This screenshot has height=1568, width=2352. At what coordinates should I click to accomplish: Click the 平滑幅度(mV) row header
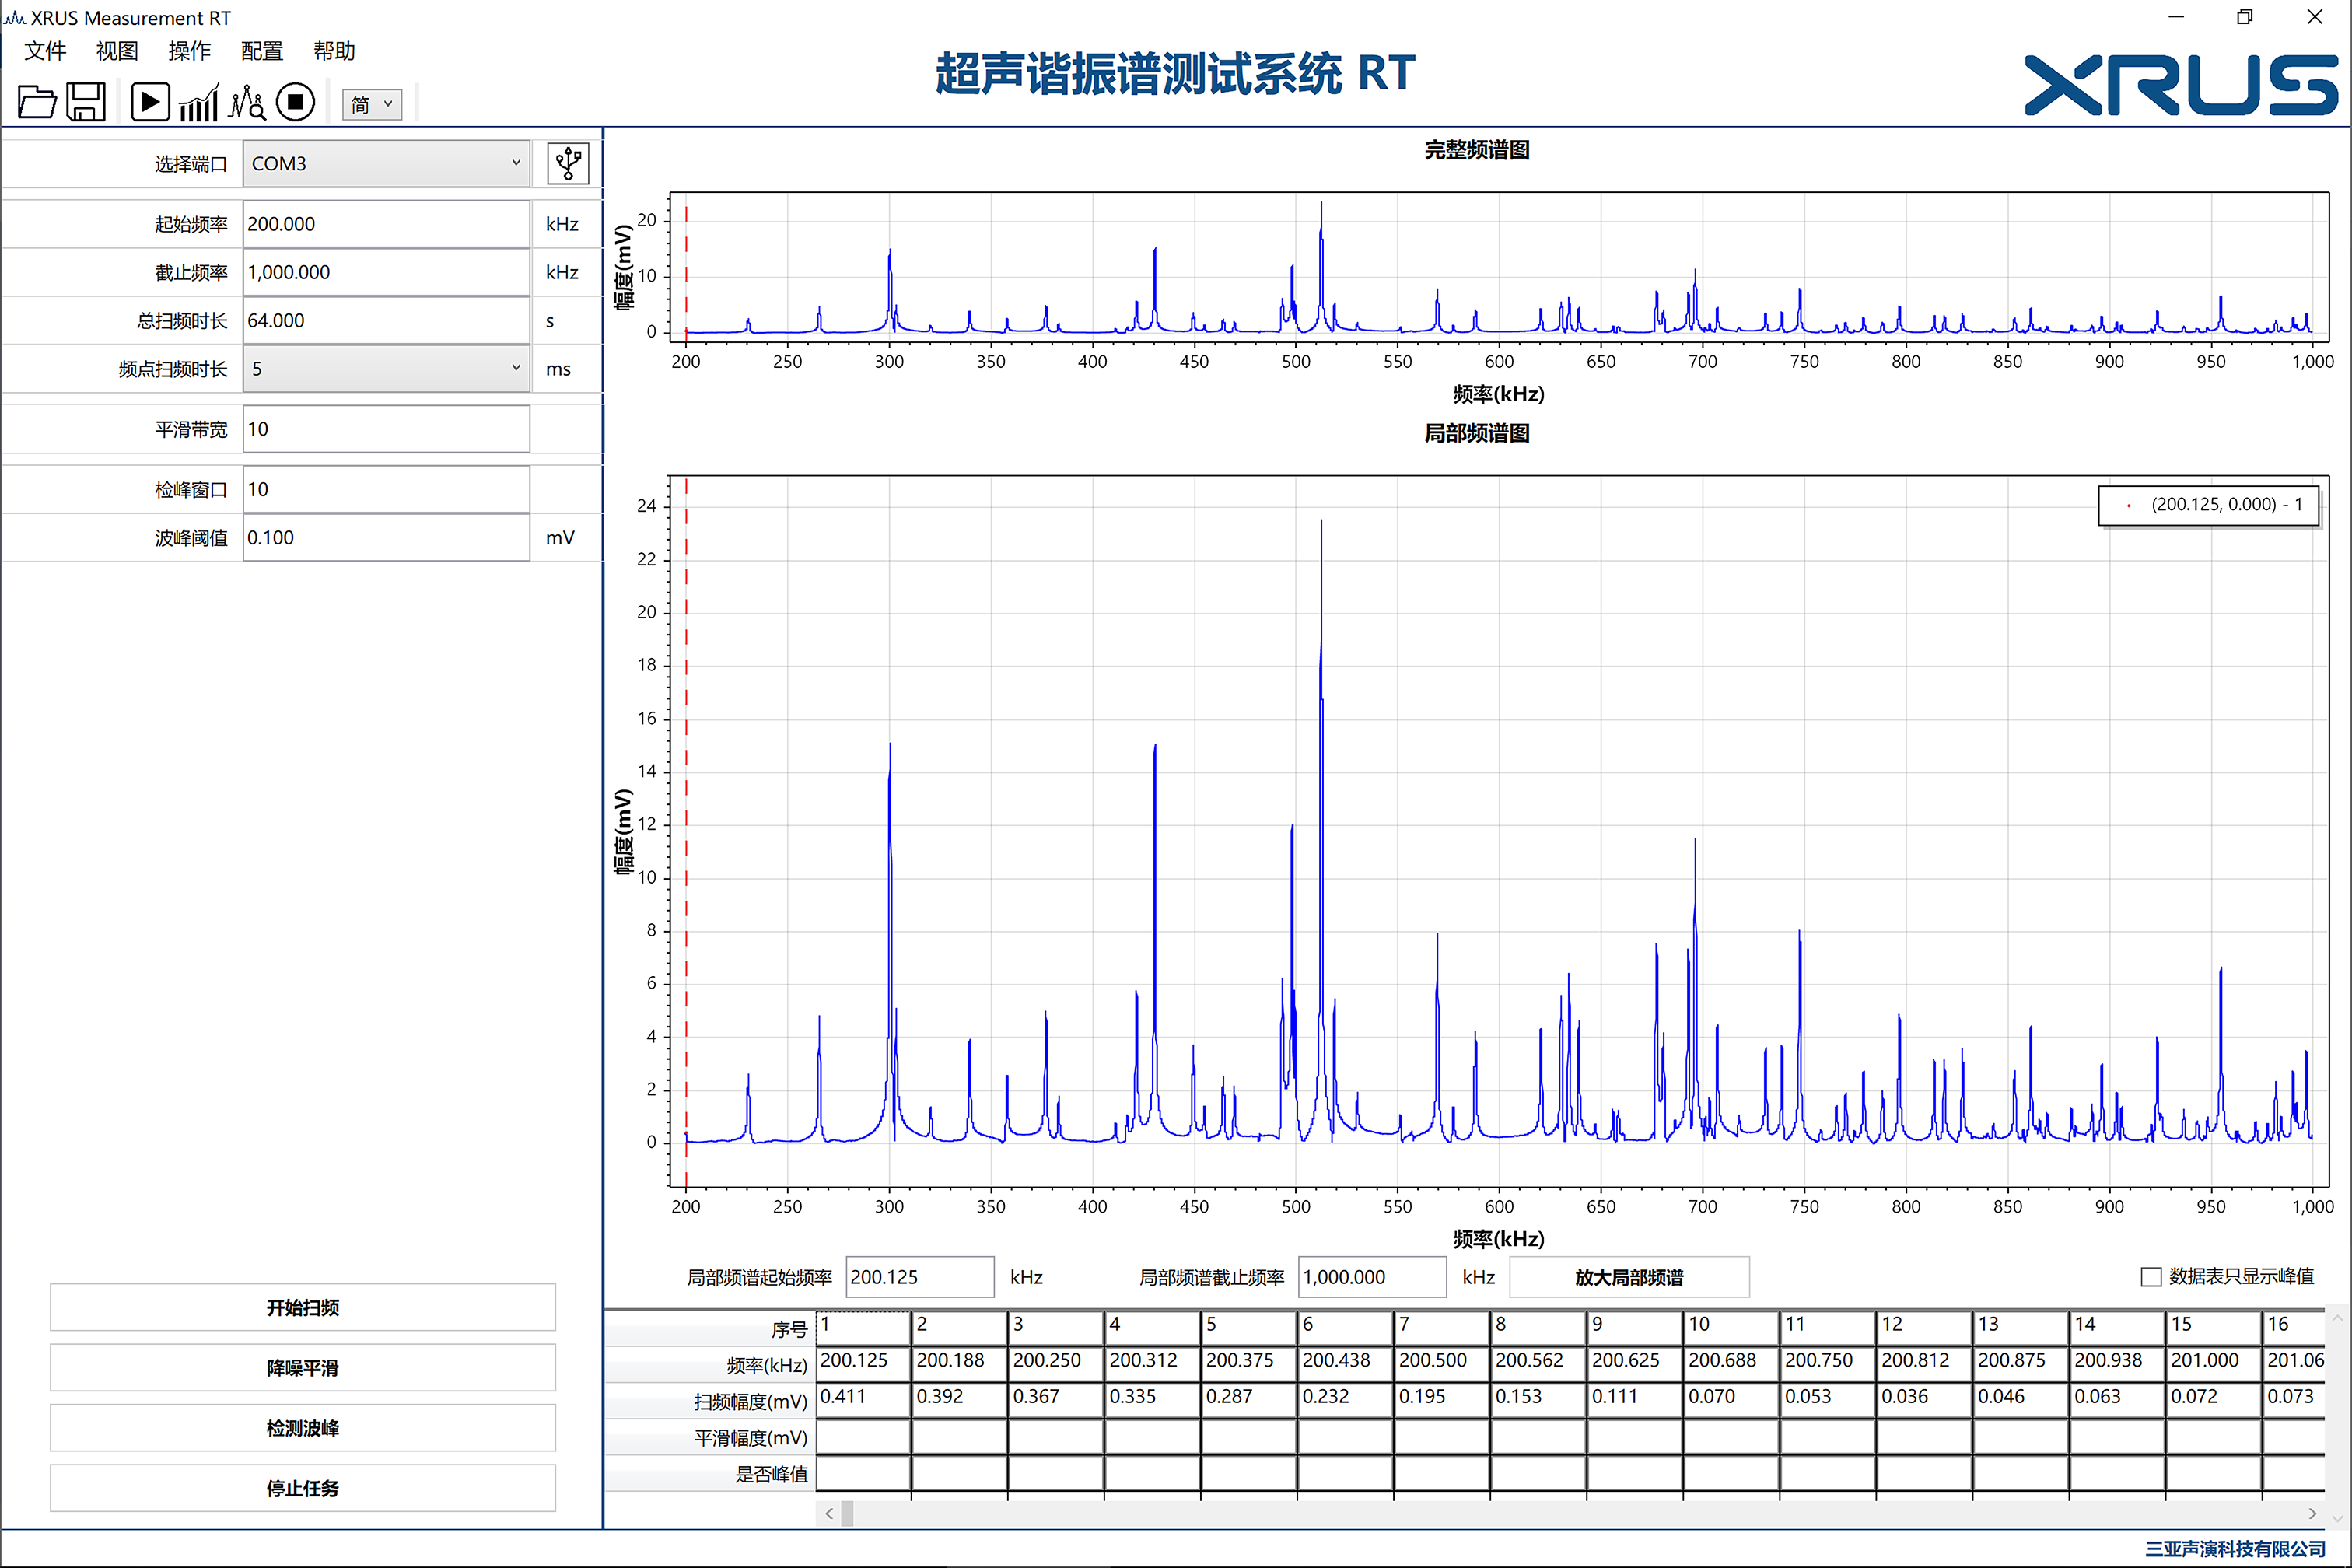[x=710, y=1437]
